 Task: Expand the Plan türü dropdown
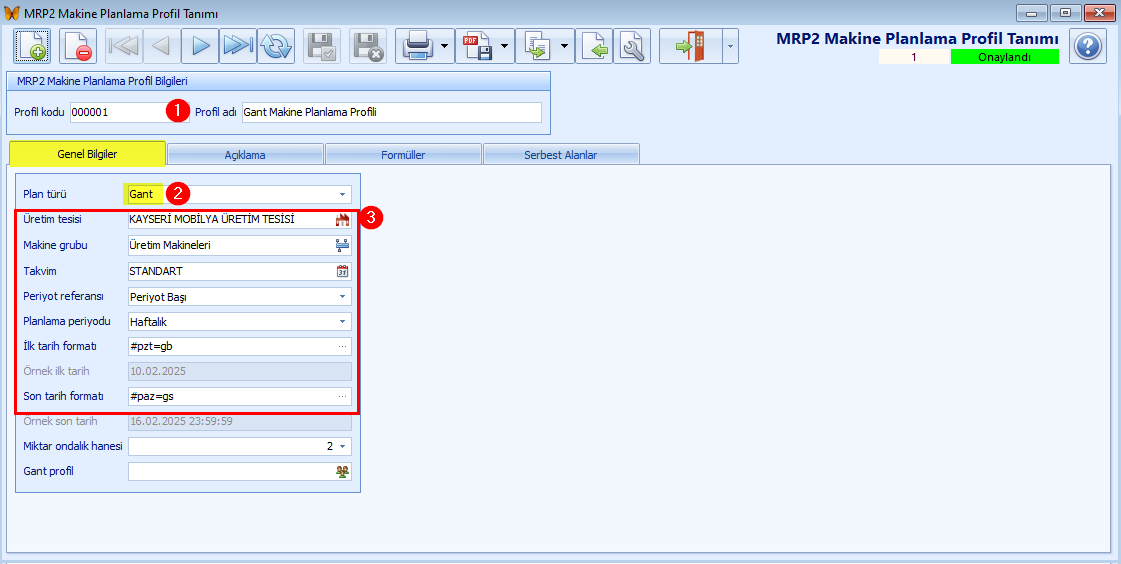(x=342, y=194)
